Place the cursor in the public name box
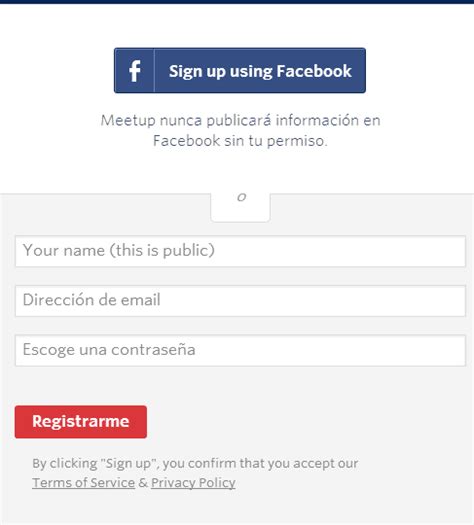The image size is (474, 525). point(240,251)
